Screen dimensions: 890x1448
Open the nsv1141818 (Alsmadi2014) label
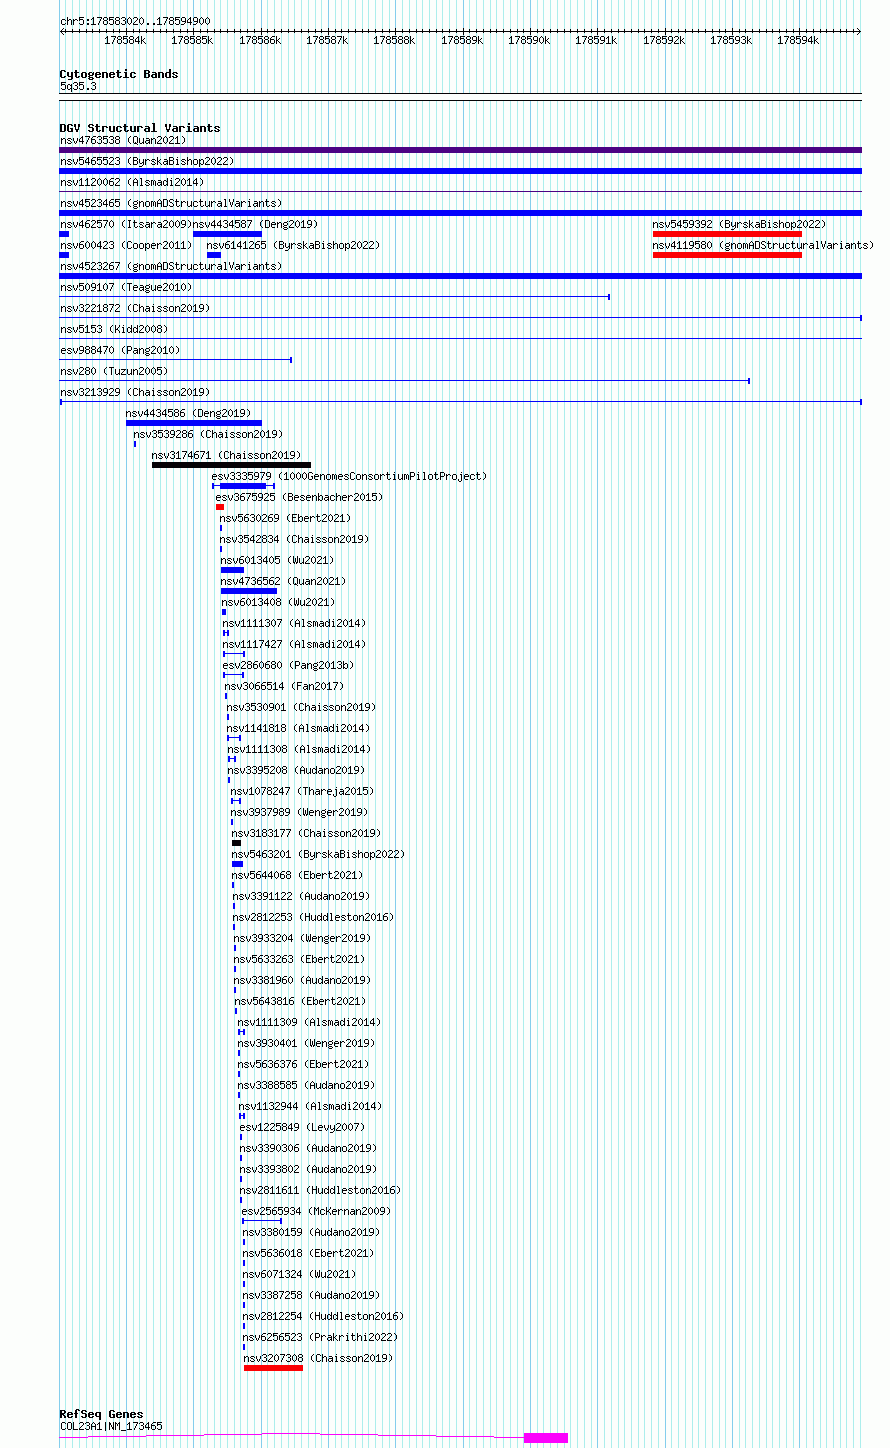(298, 728)
